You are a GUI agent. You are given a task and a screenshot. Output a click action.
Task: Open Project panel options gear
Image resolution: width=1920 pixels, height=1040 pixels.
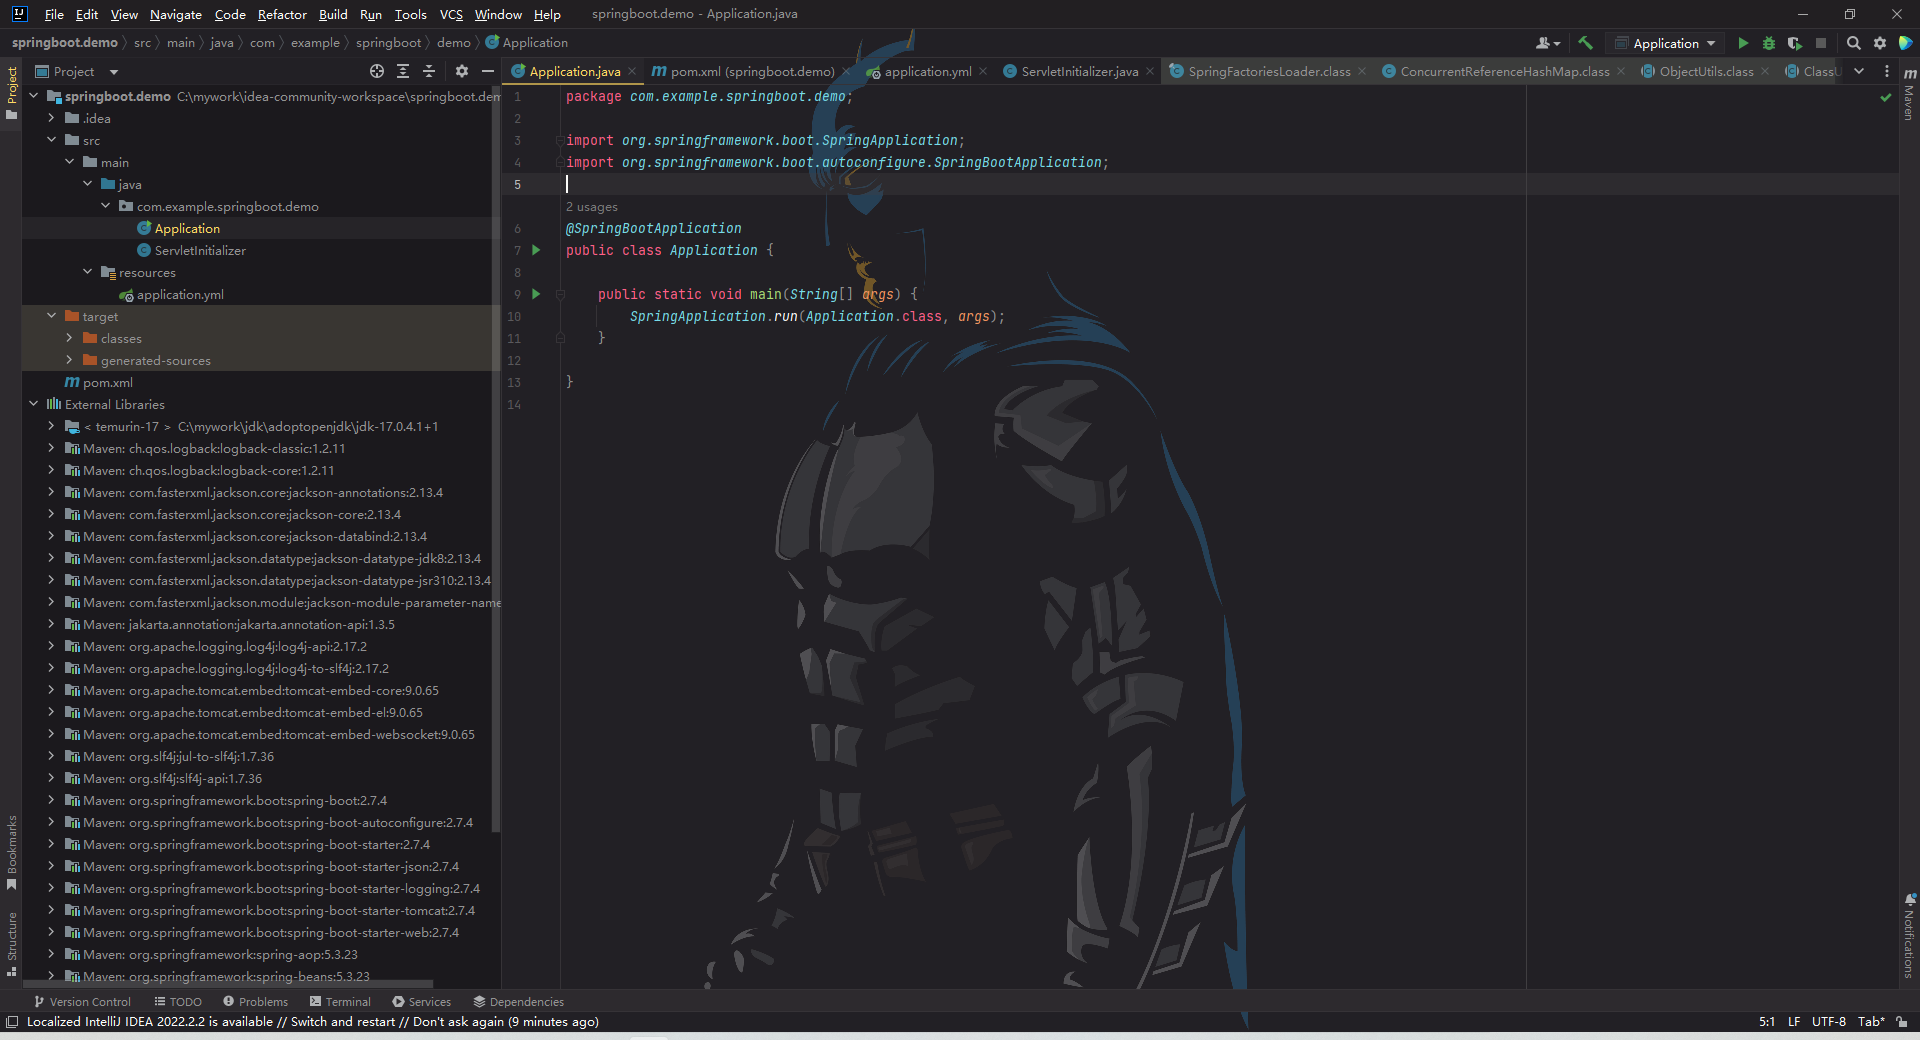461,71
